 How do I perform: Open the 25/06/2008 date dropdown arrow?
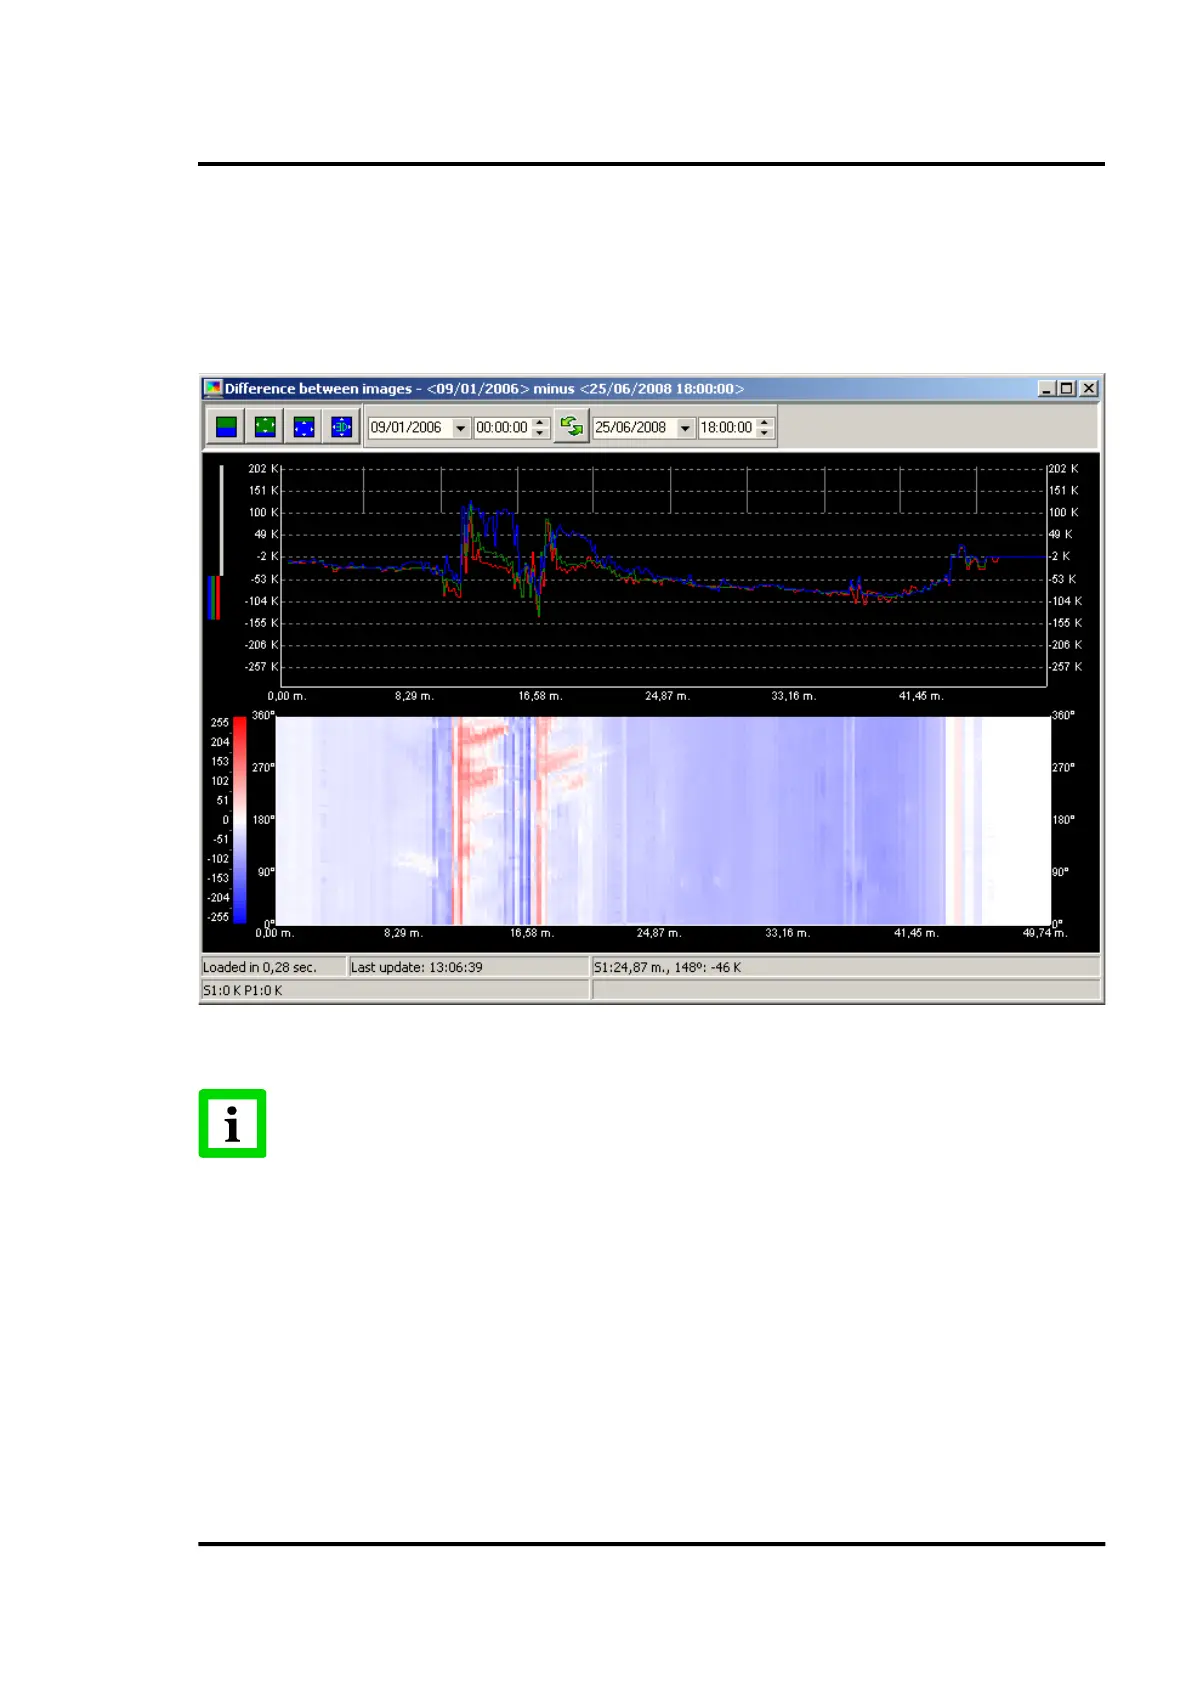pos(685,428)
